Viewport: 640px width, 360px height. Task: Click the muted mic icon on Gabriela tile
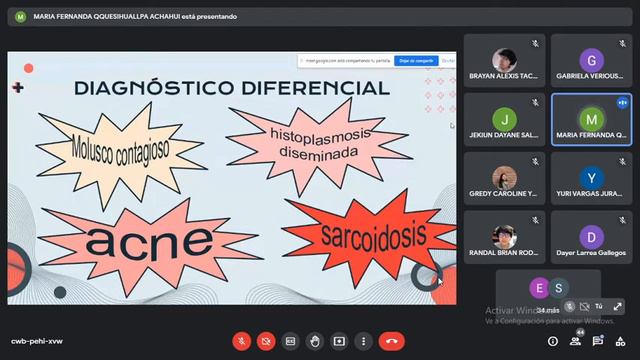(x=622, y=43)
